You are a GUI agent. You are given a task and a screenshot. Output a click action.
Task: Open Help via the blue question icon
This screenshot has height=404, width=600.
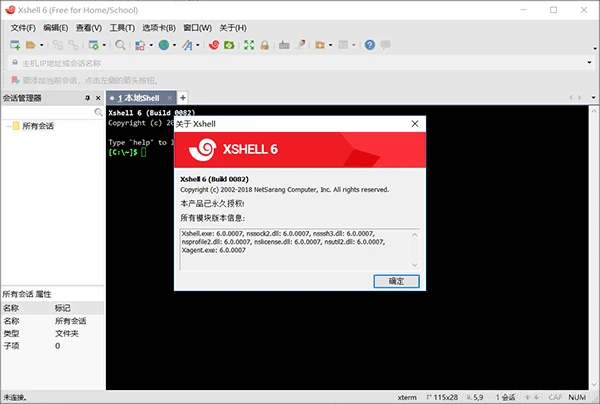coord(370,45)
